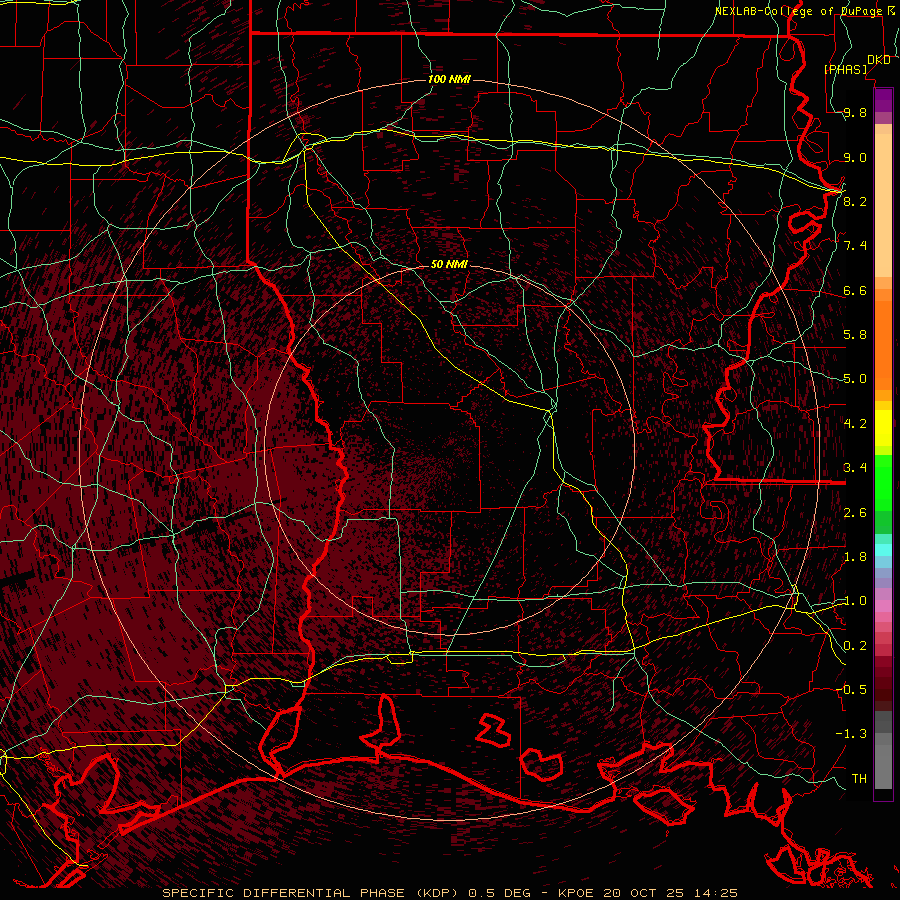Click the -0.5 value on the color scale
The height and width of the screenshot is (900, 900).
click(851, 689)
